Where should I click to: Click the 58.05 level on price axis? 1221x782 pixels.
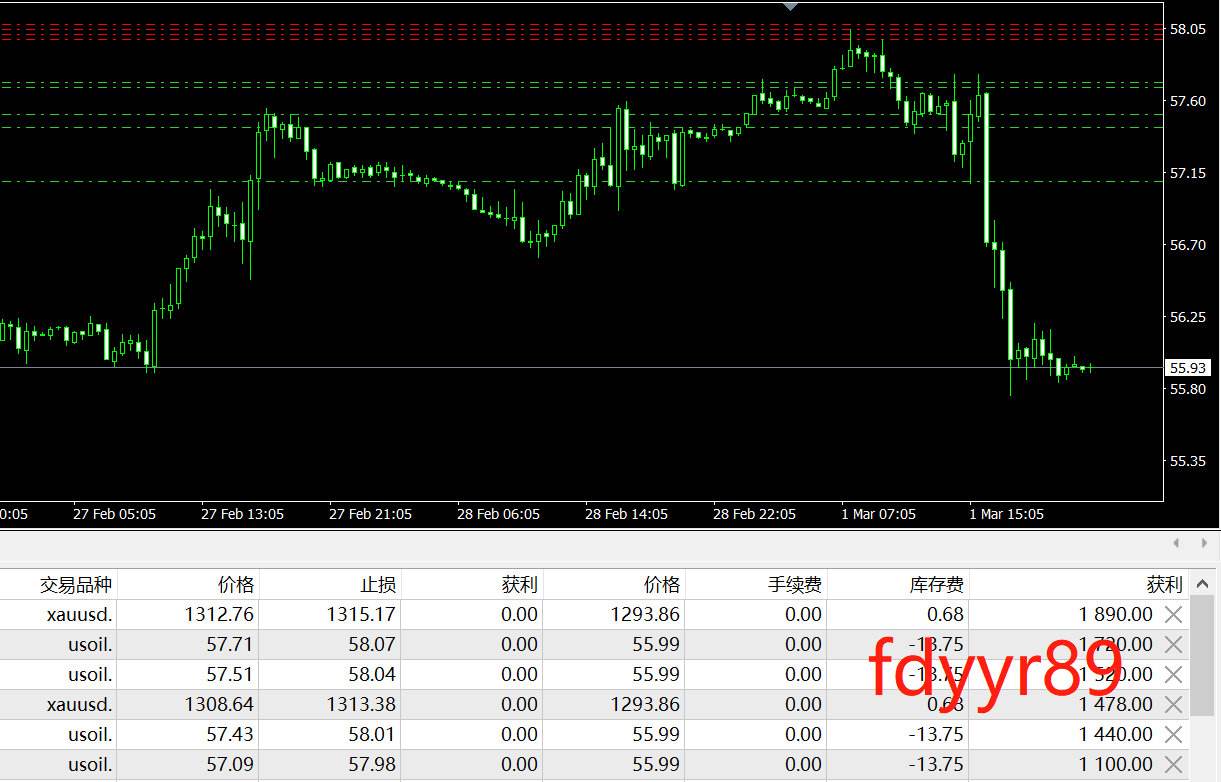pos(1187,29)
